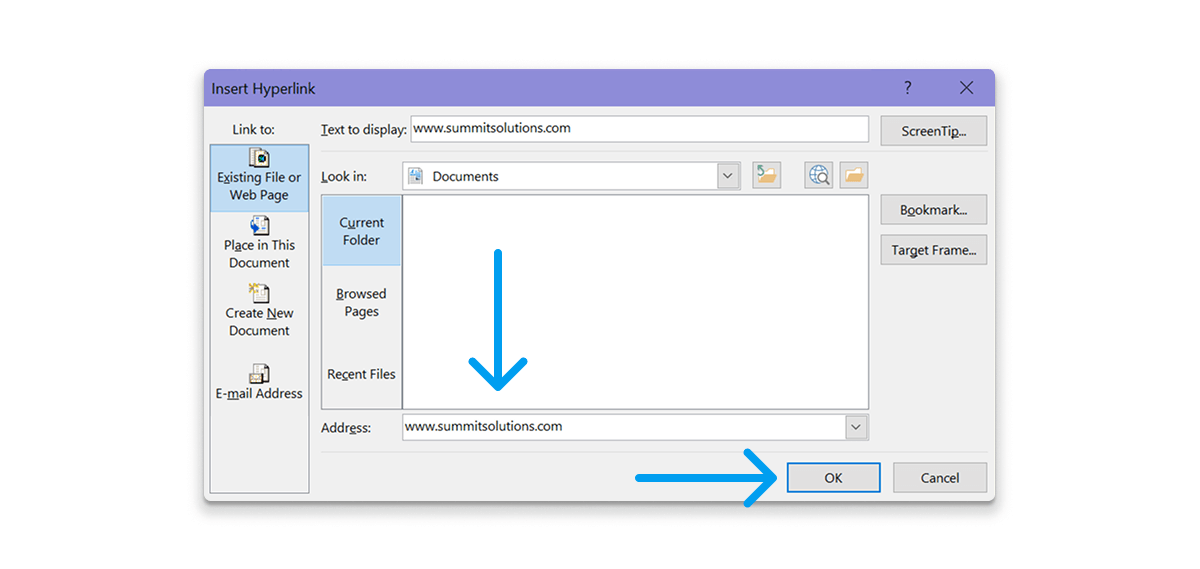Switch to E-mail Address link type
The width and height of the screenshot is (1200, 569).
pos(259,383)
